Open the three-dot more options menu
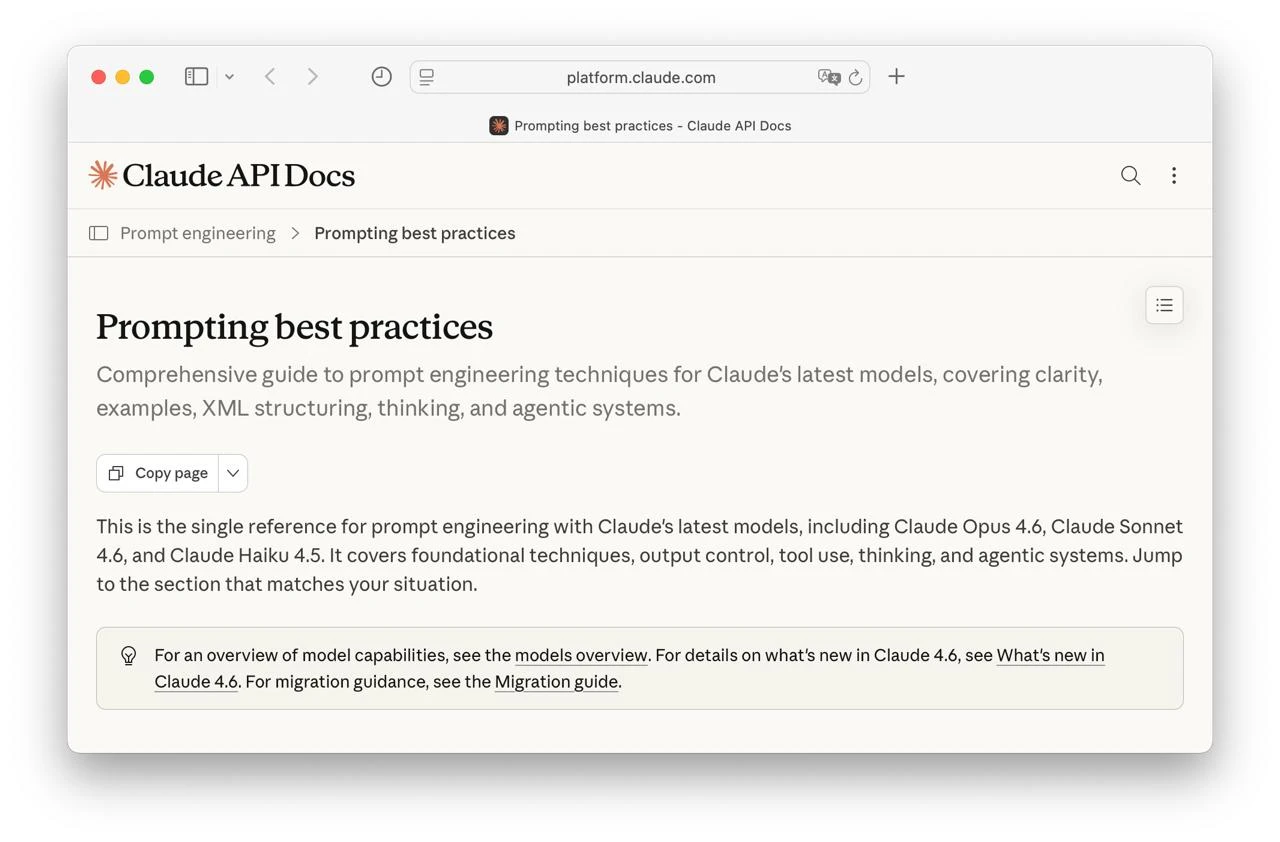 [1174, 176]
